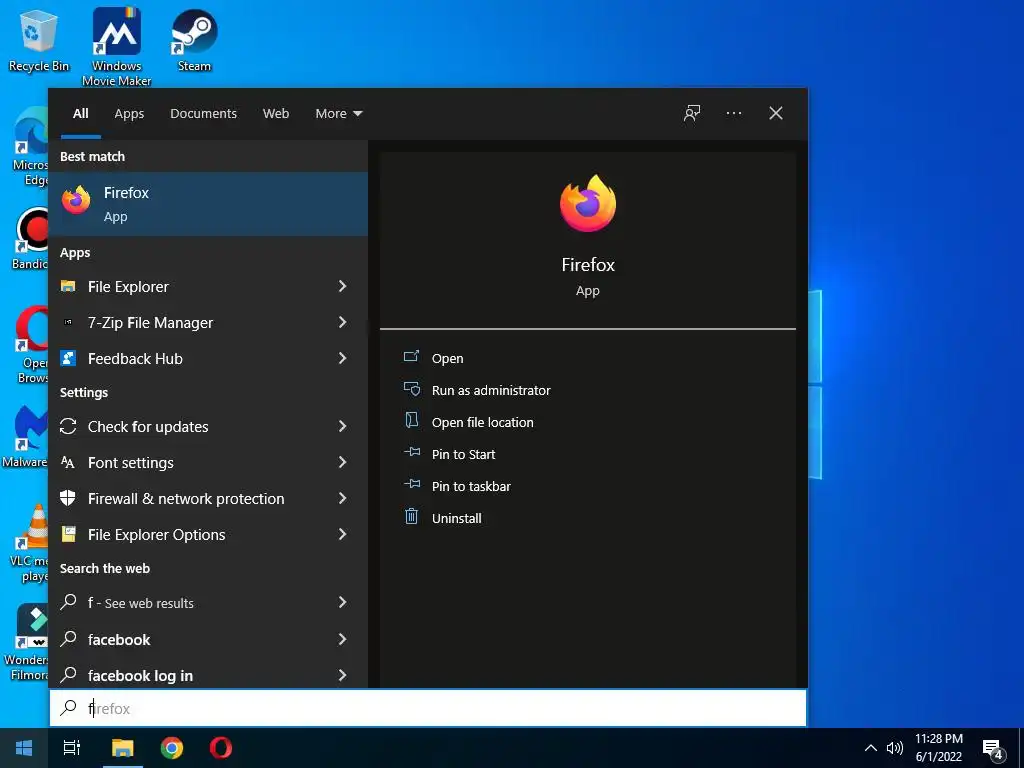
Task: Choose Uninstall for Firefox
Action: tap(456, 518)
